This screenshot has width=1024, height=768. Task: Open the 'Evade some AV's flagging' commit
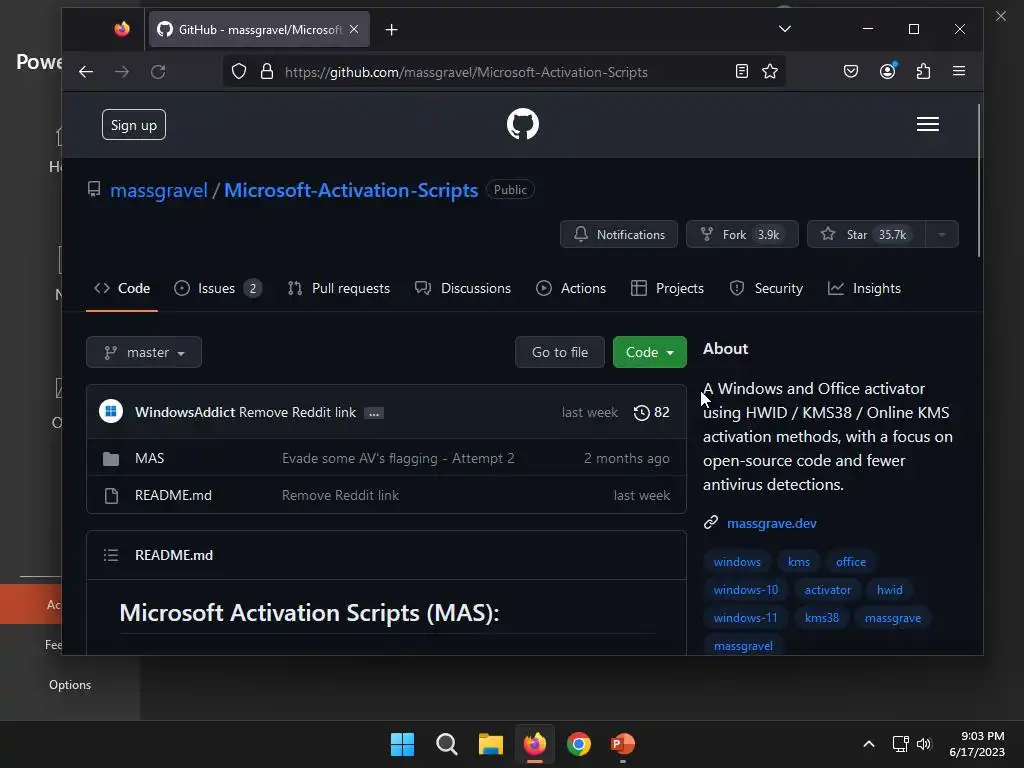pyautogui.click(x=398, y=458)
